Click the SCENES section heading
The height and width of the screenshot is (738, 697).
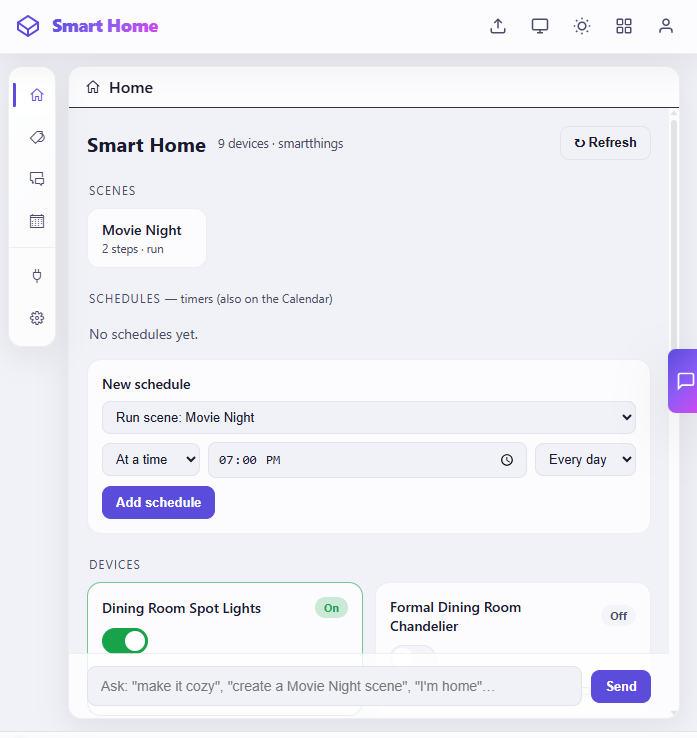tap(112, 191)
